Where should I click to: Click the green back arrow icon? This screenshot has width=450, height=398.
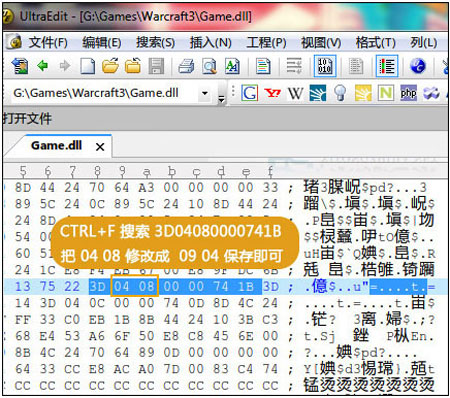pos(43,65)
